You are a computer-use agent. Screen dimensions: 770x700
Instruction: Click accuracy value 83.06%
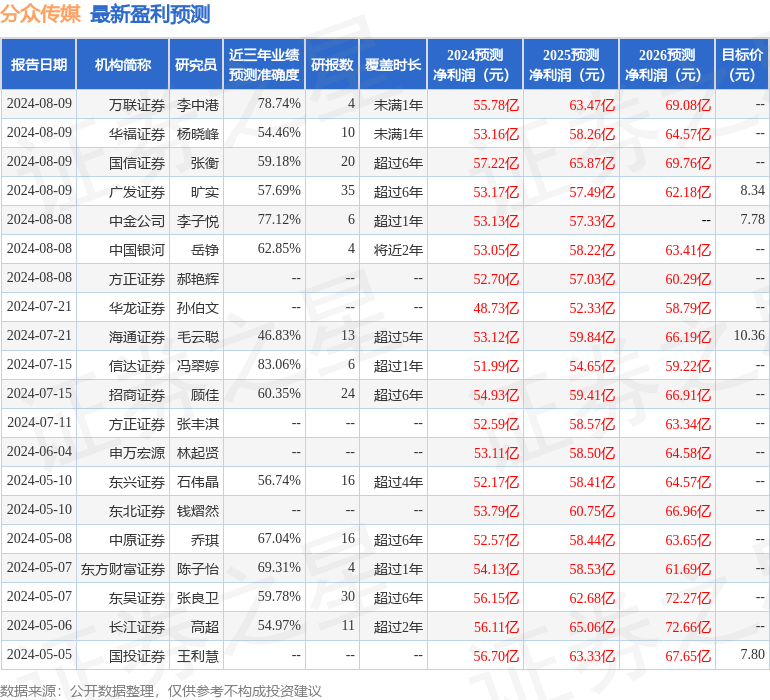click(x=279, y=364)
